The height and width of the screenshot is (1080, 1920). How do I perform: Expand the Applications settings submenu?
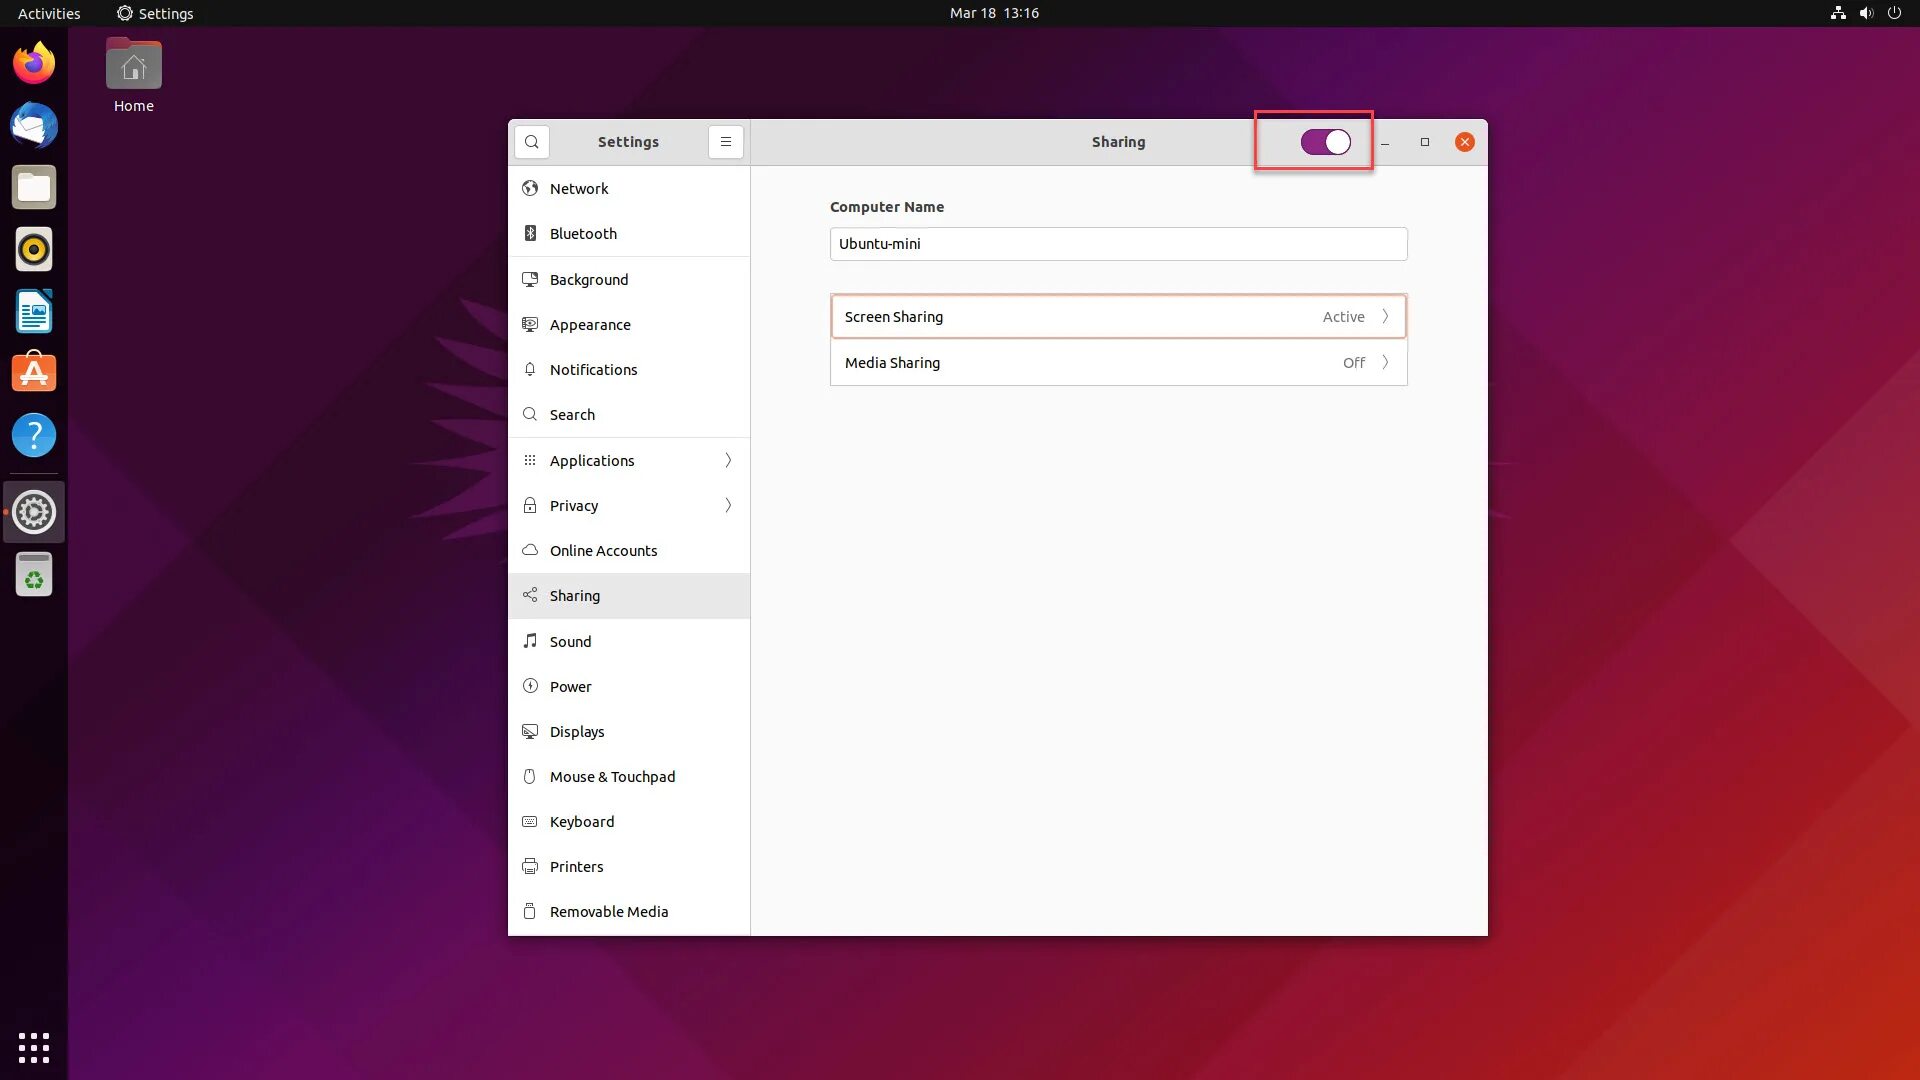click(x=728, y=460)
